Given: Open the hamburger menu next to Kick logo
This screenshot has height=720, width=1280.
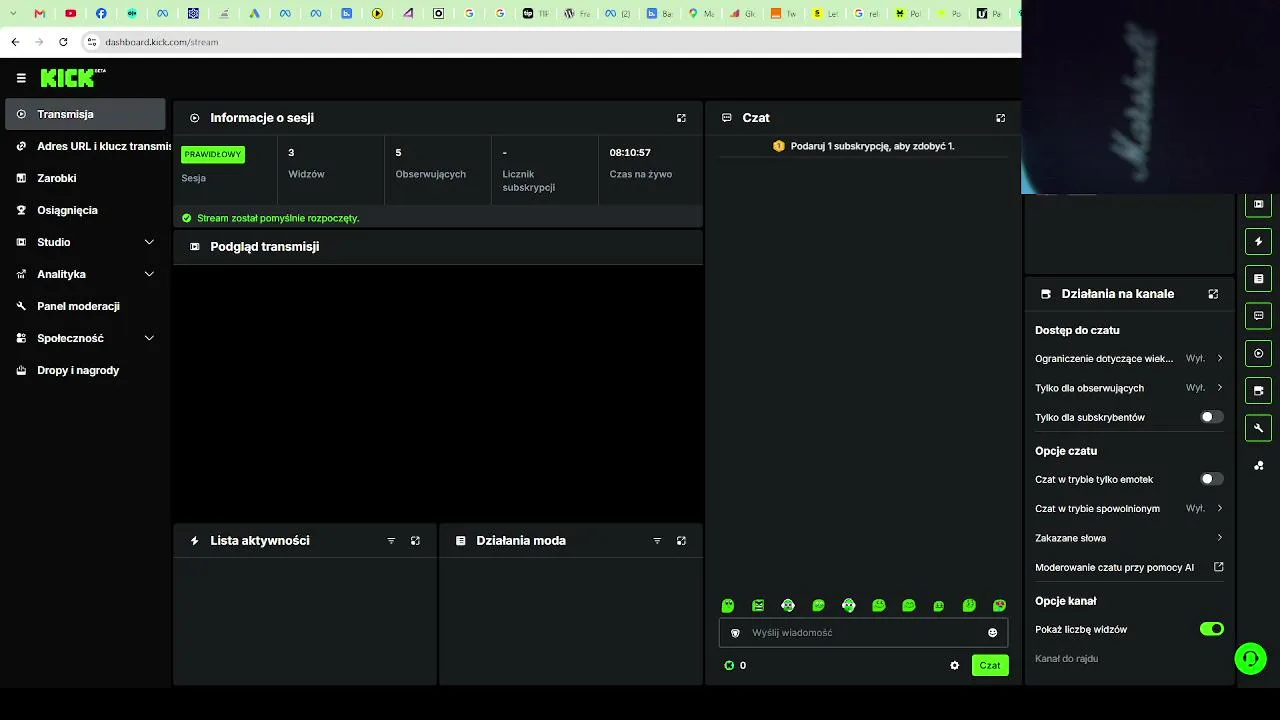Looking at the screenshot, I should 21,78.
